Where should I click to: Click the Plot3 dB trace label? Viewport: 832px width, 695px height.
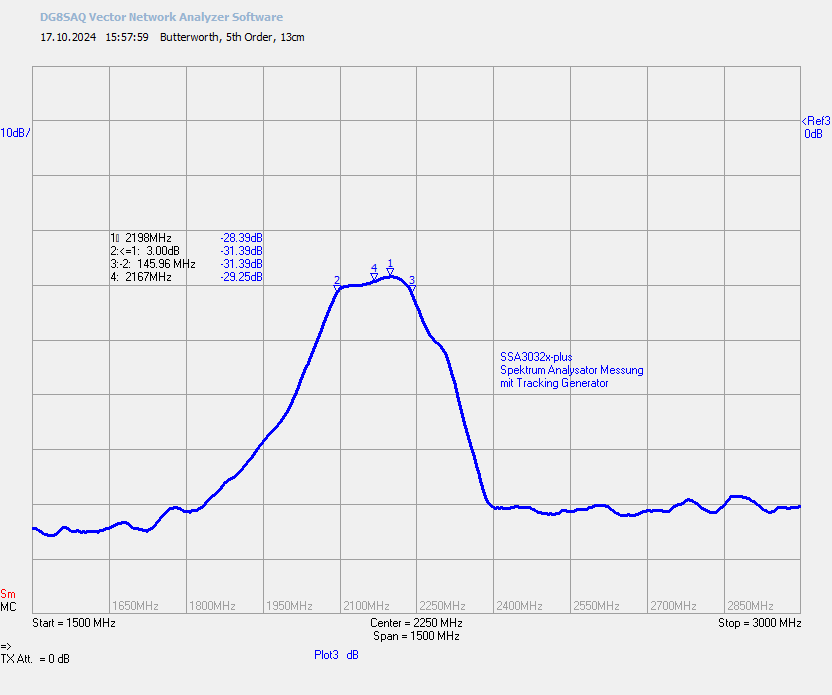336,655
